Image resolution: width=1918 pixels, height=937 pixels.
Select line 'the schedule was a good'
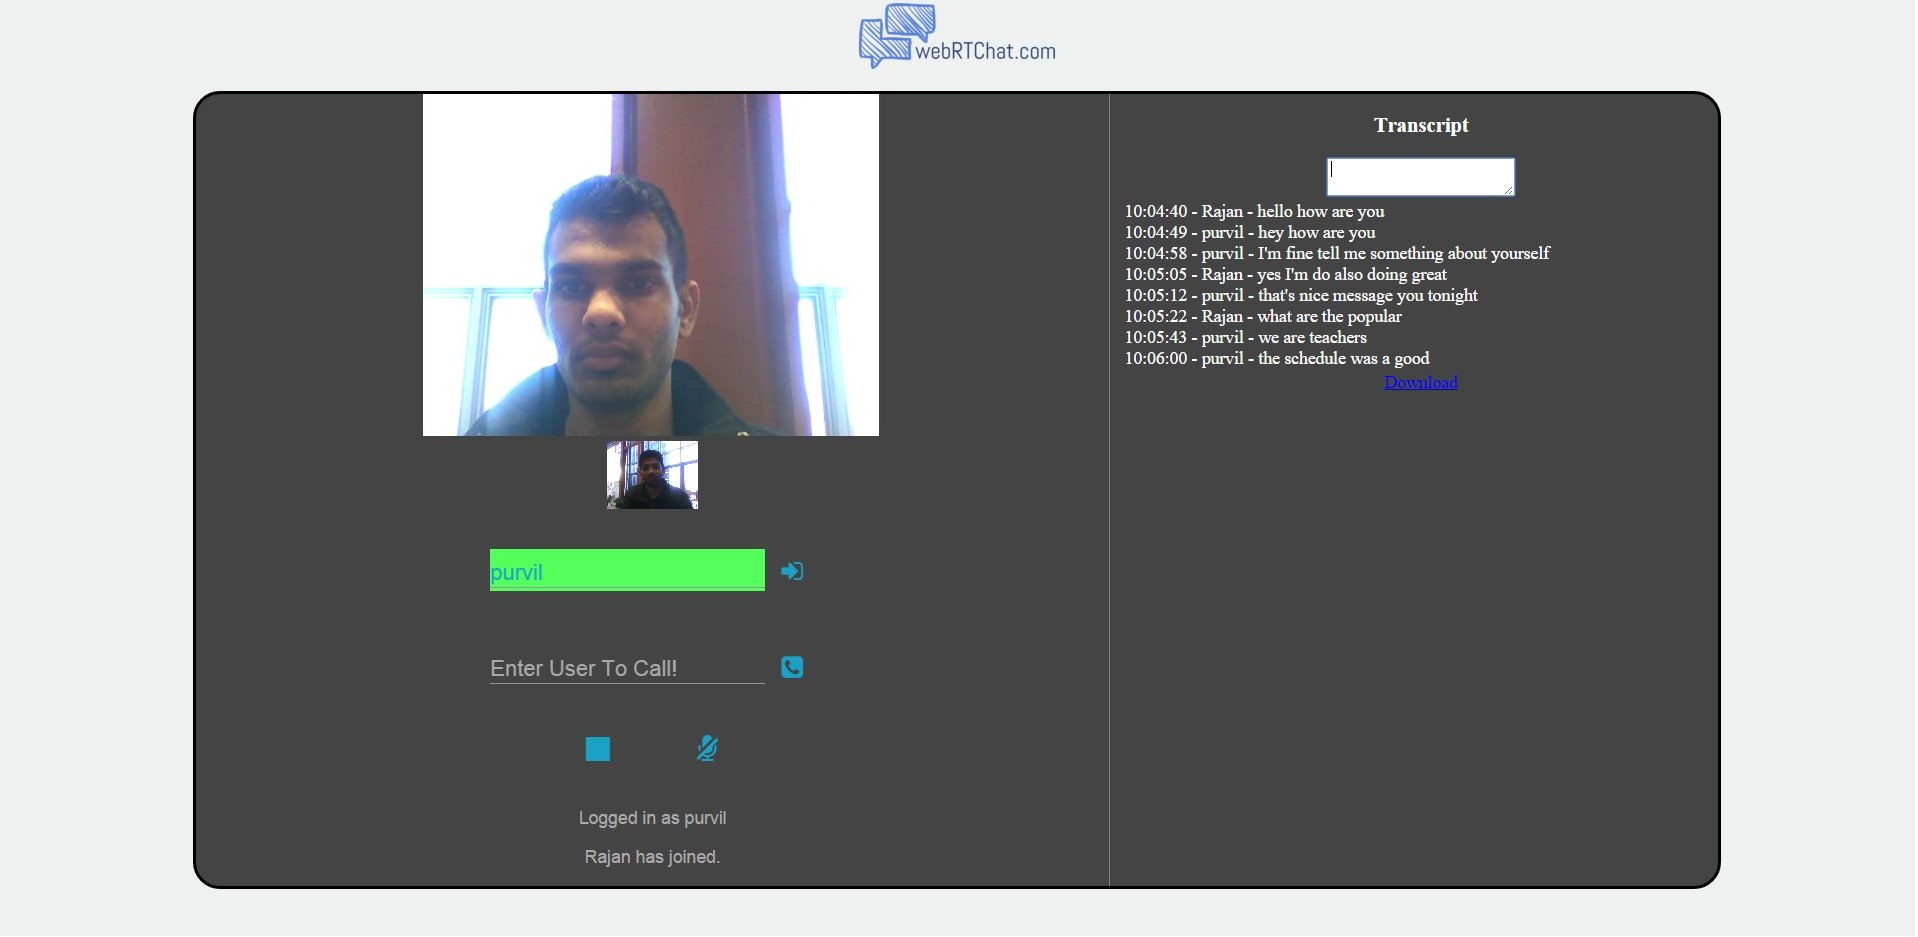(x=1277, y=358)
